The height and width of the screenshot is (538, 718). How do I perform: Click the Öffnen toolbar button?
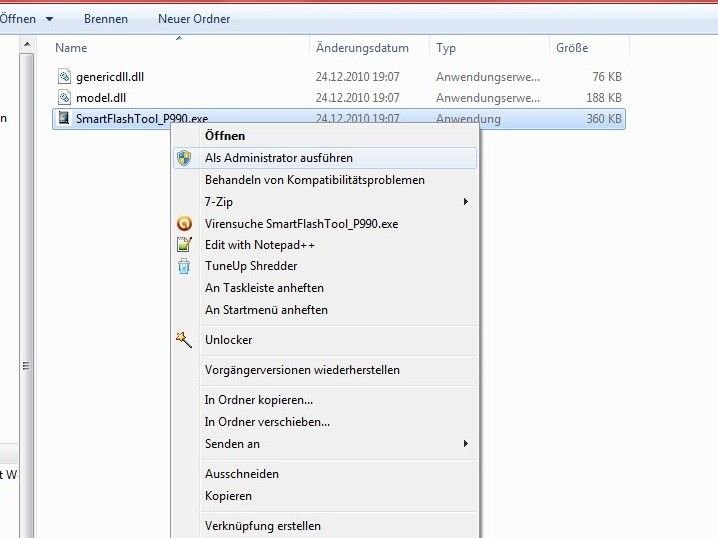(17, 19)
